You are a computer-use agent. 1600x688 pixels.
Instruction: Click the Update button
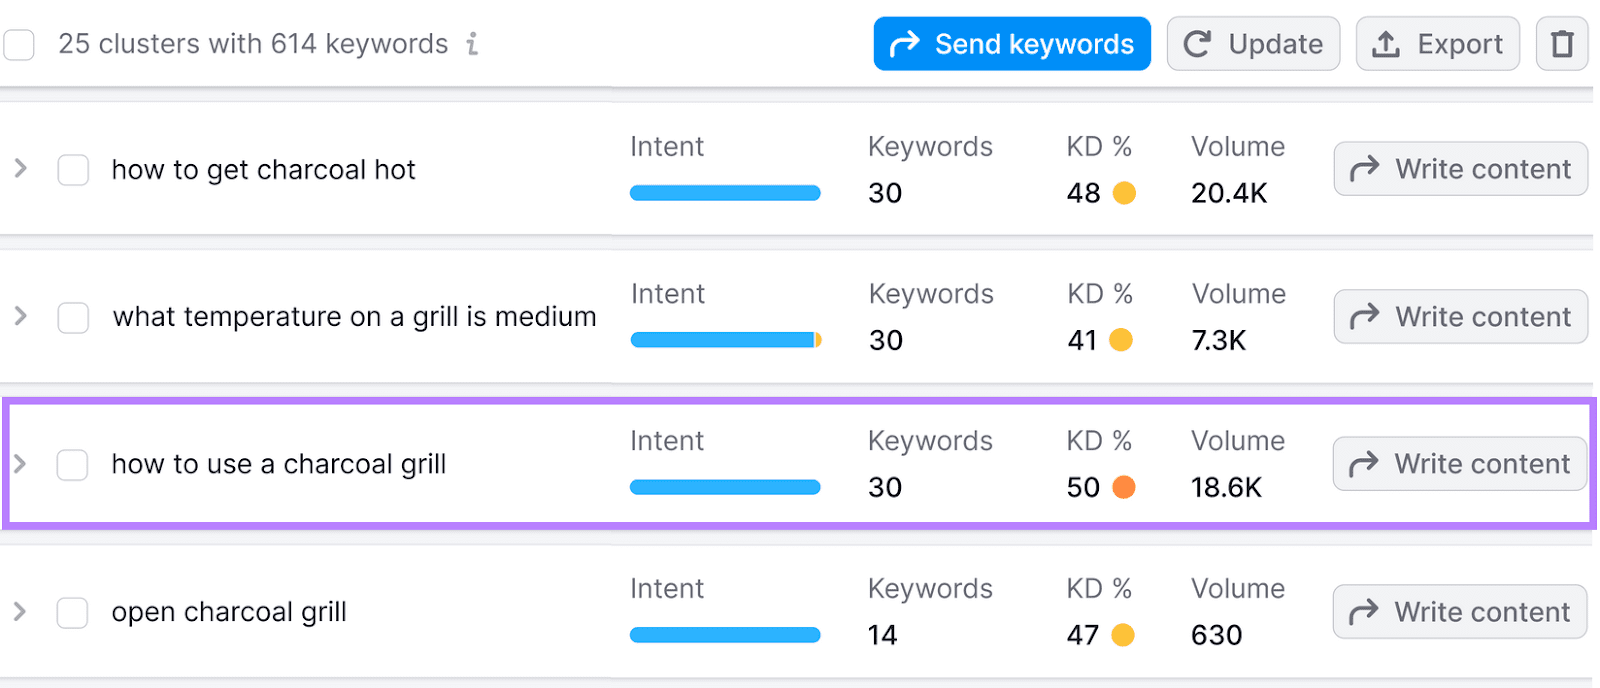tap(1253, 44)
